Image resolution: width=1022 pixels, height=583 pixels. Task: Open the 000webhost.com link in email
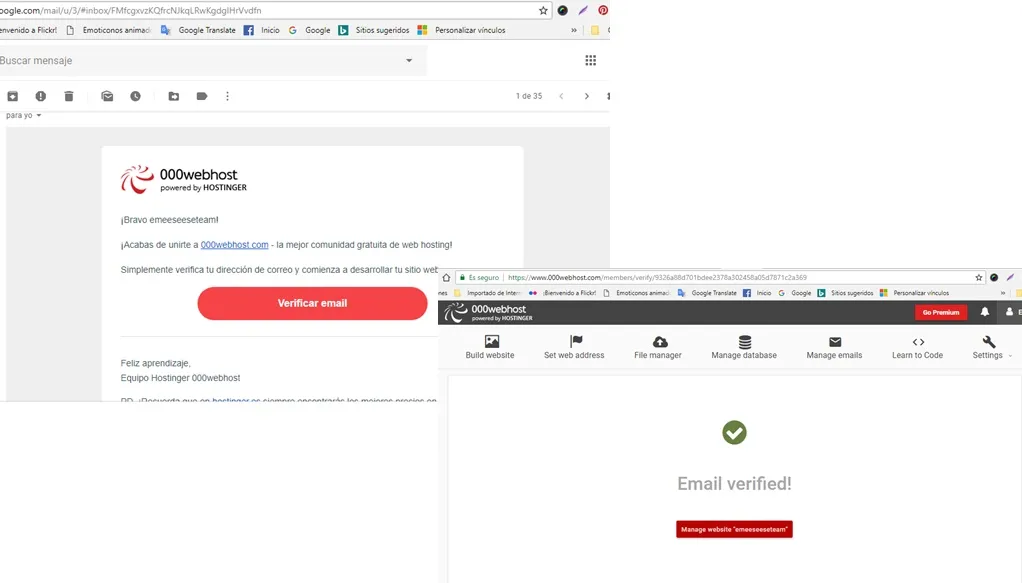234,245
